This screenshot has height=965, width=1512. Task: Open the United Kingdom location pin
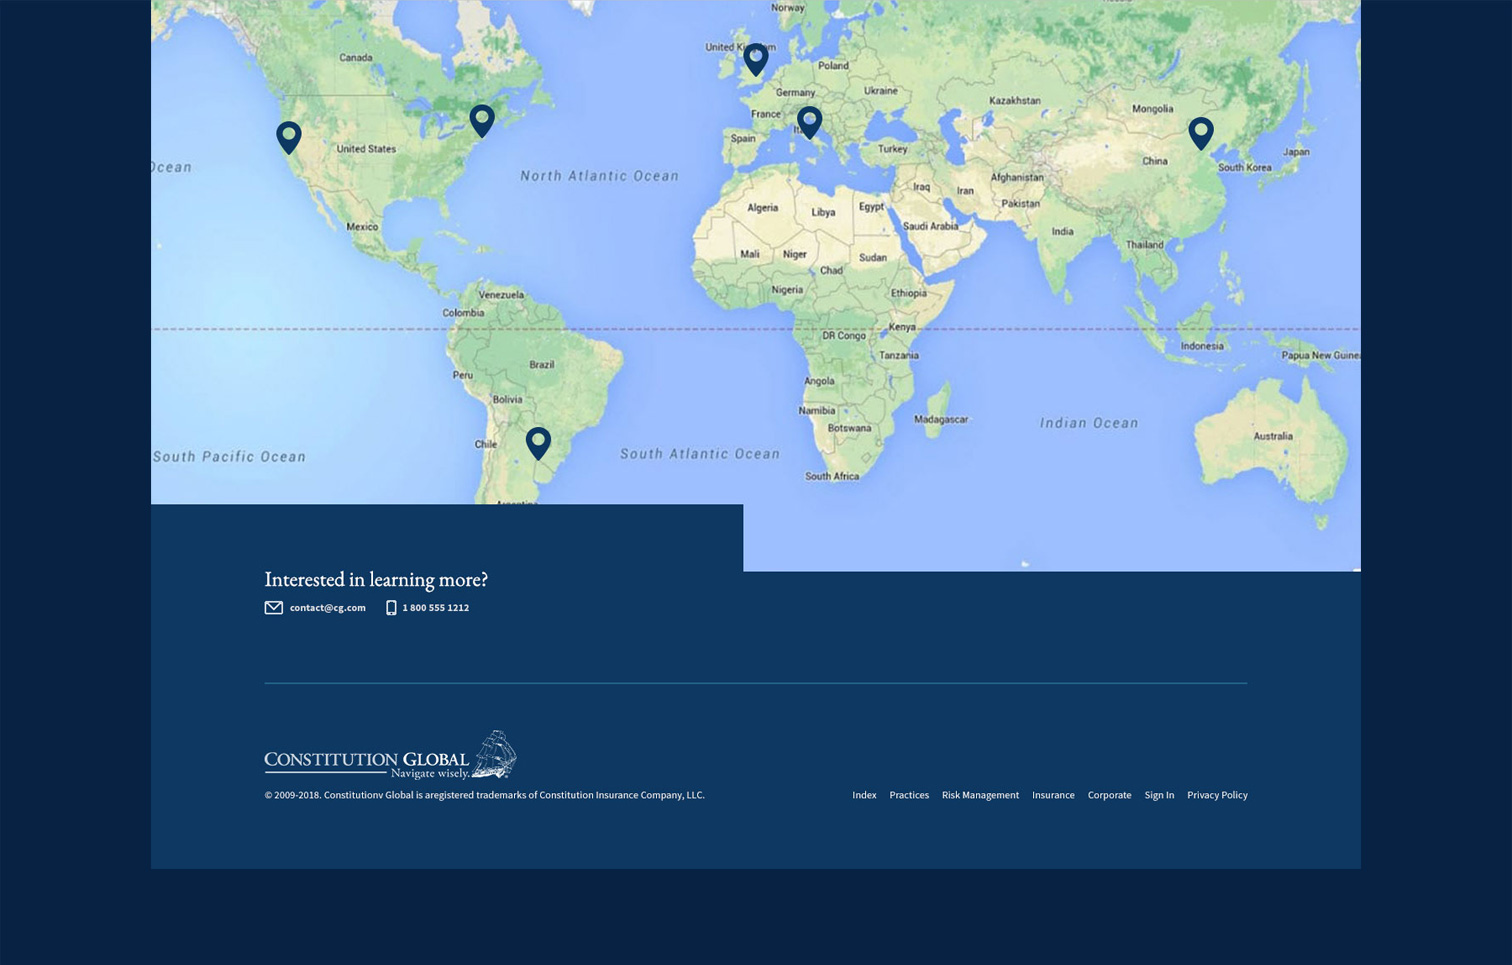pyautogui.click(x=756, y=58)
